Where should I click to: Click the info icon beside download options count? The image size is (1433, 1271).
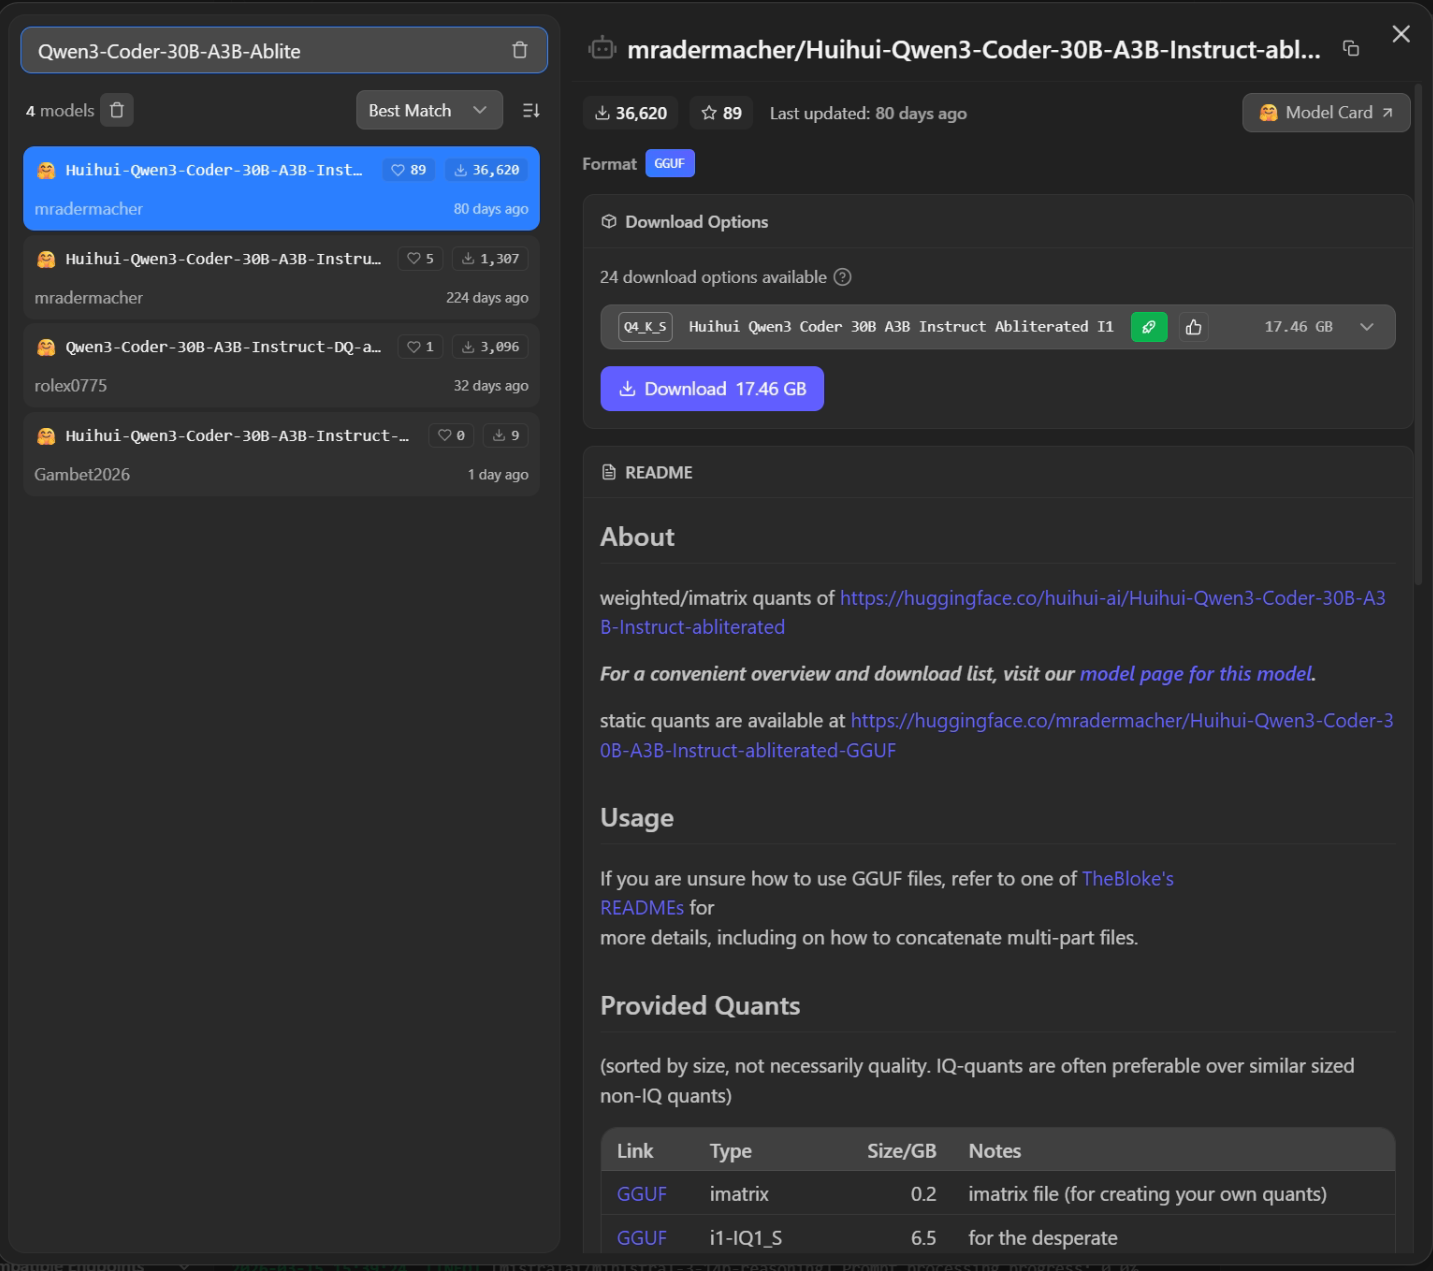pyautogui.click(x=843, y=277)
